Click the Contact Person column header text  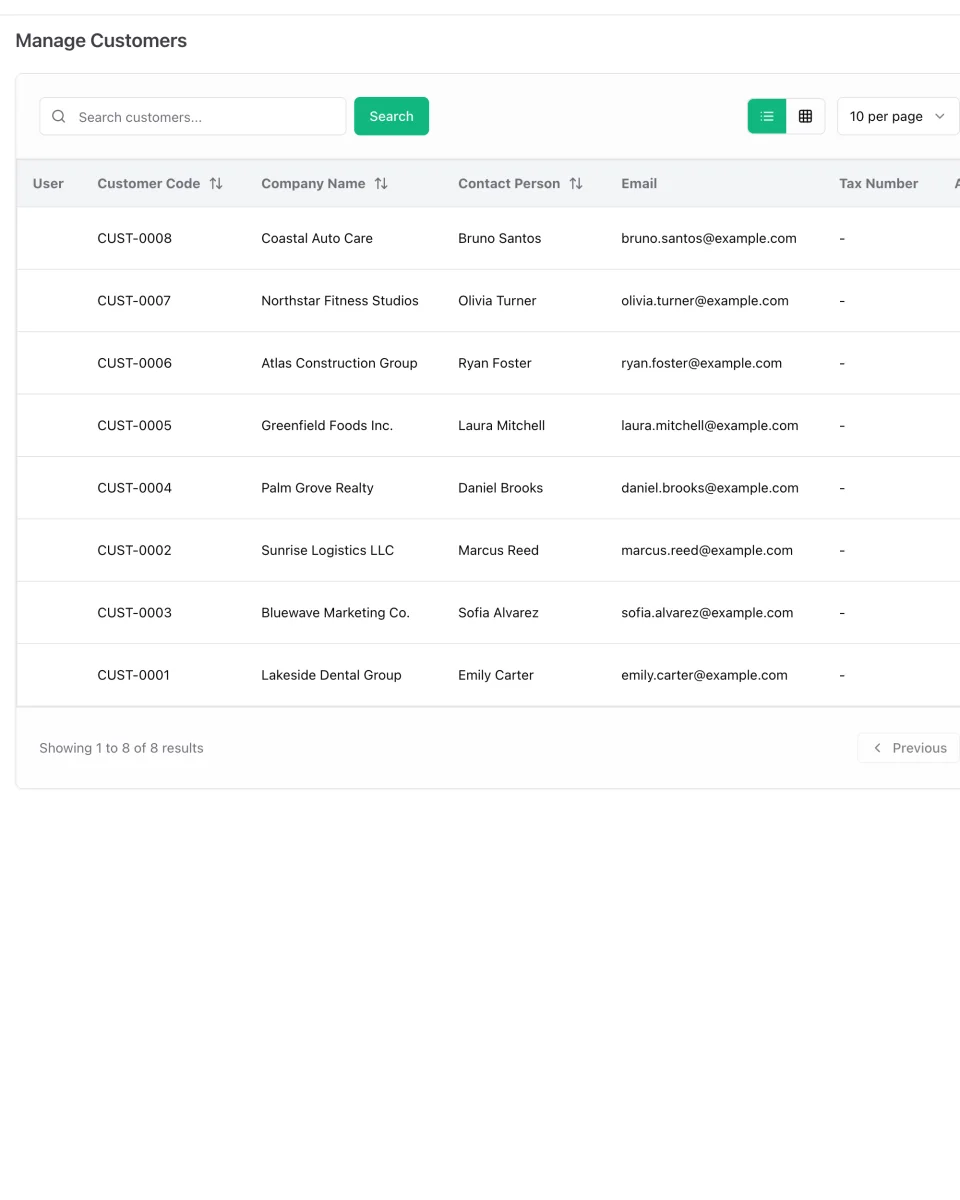point(509,184)
